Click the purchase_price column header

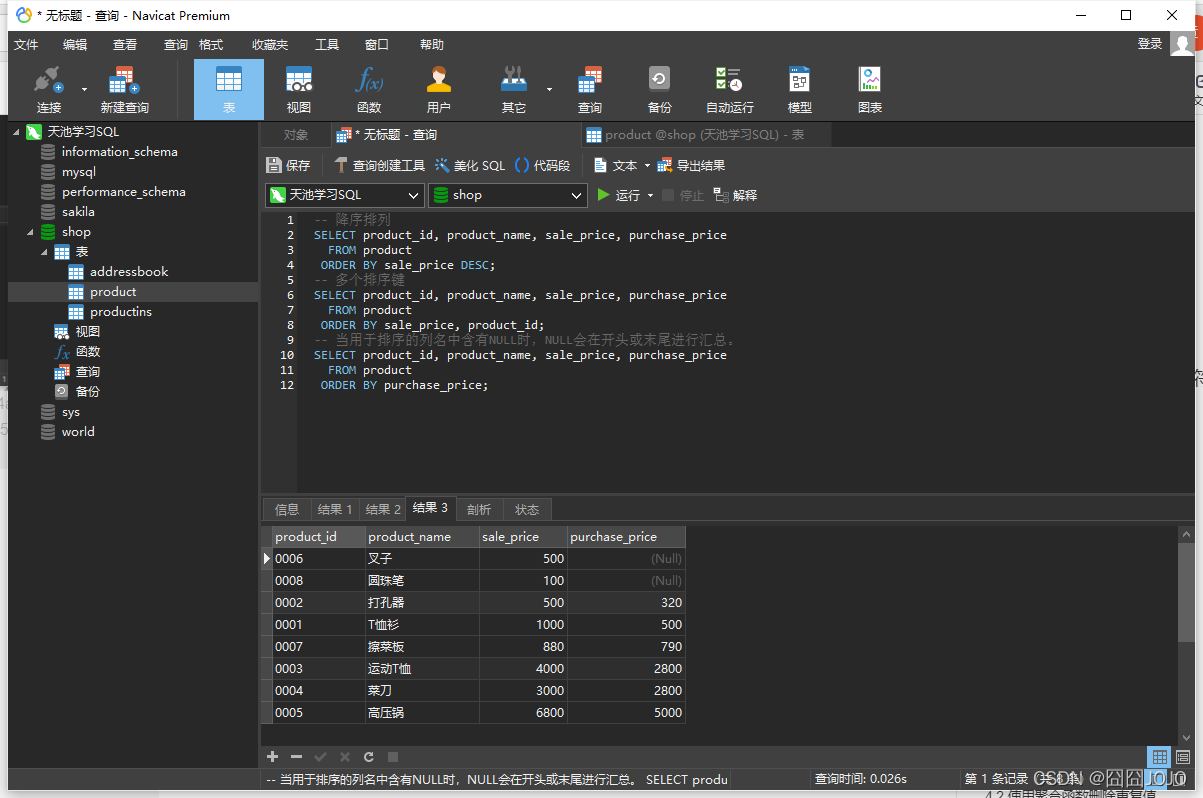click(626, 537)
